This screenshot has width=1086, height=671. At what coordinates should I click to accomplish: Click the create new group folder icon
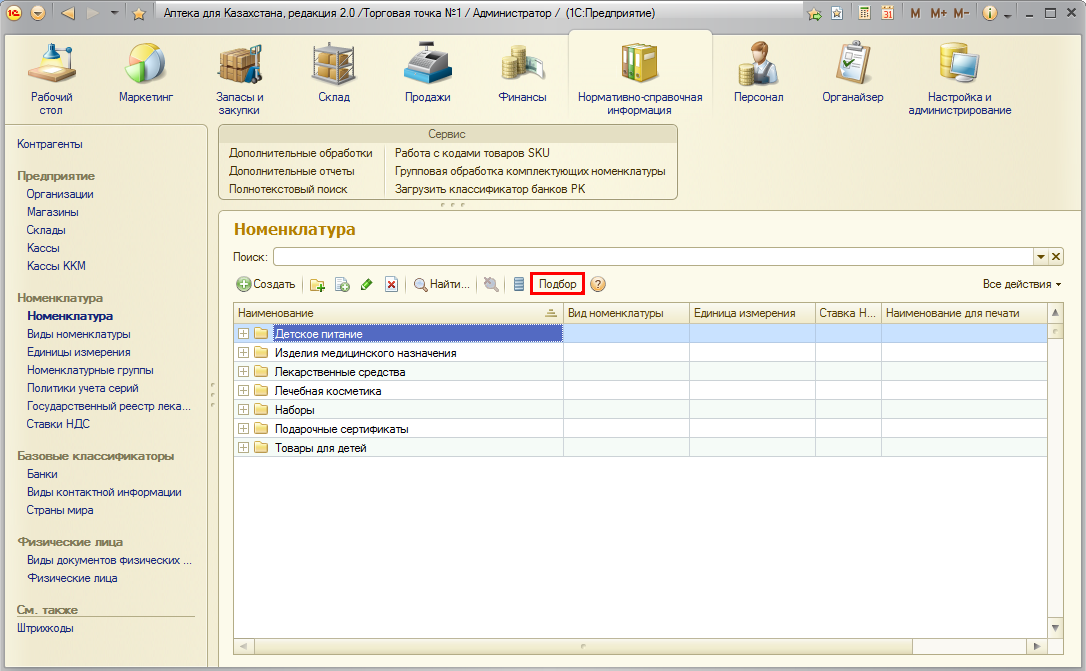coord(318,285)
